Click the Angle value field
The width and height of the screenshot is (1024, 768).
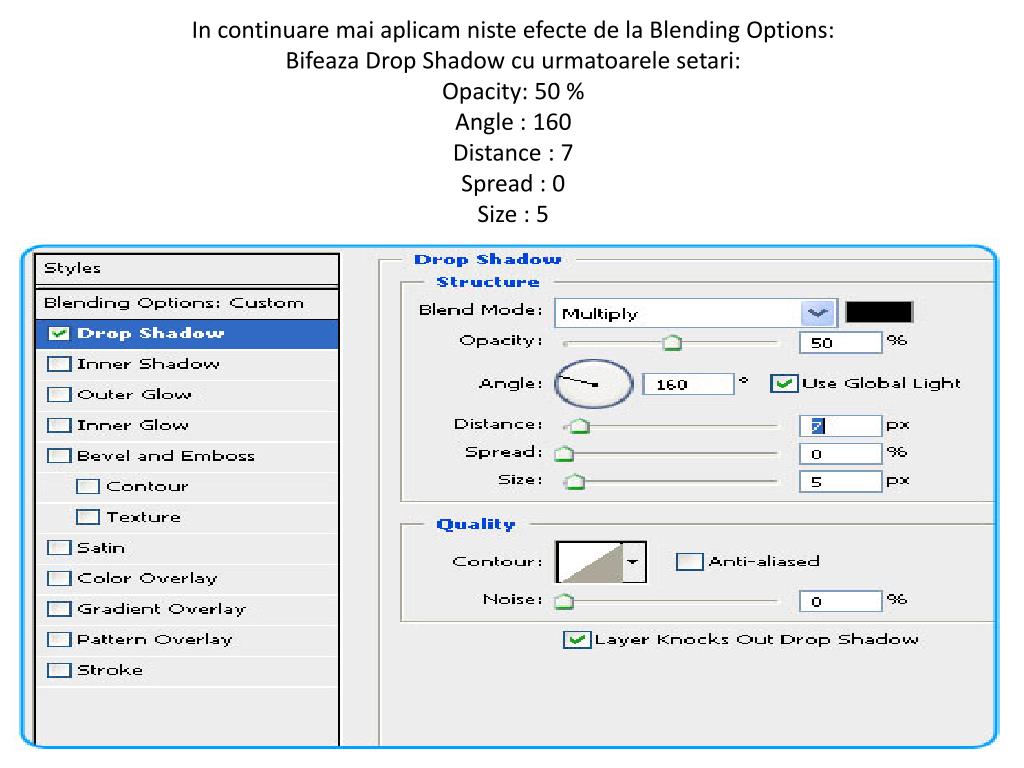[x=688, y=384]
